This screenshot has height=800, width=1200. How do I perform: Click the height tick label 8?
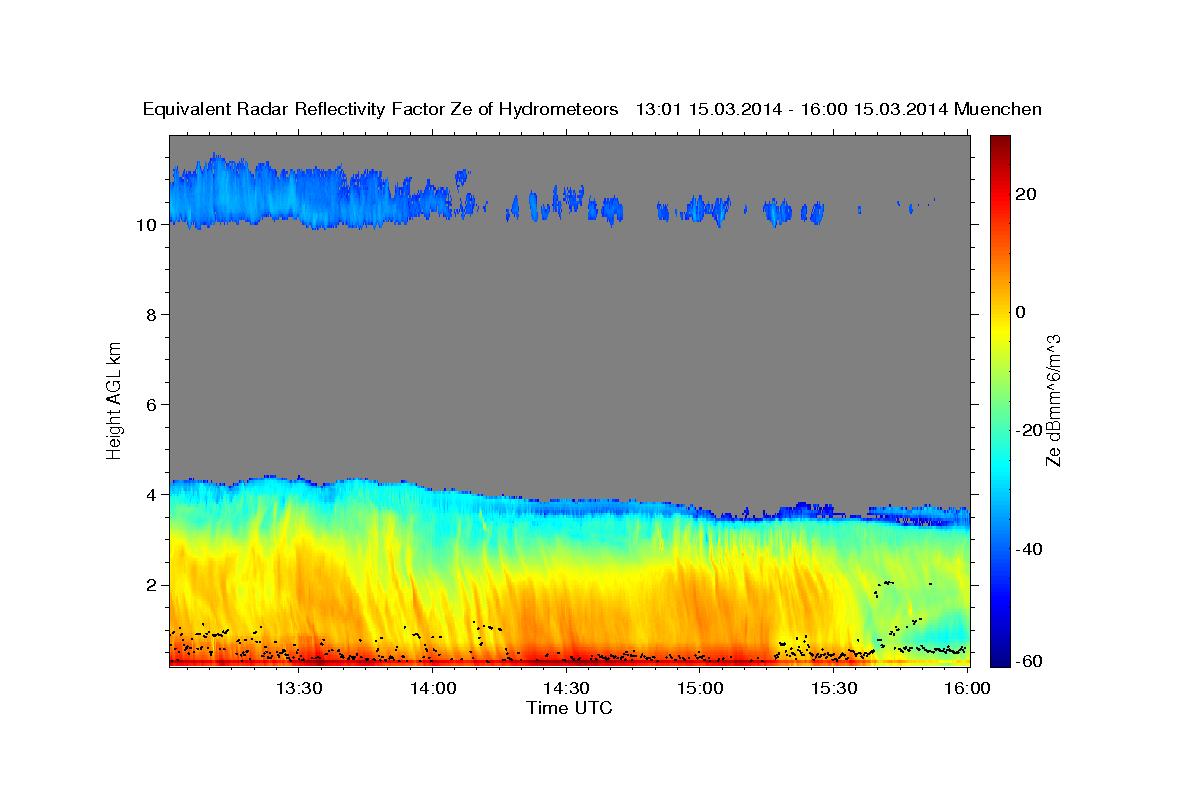pyautogui.click(x=151, y=315)
